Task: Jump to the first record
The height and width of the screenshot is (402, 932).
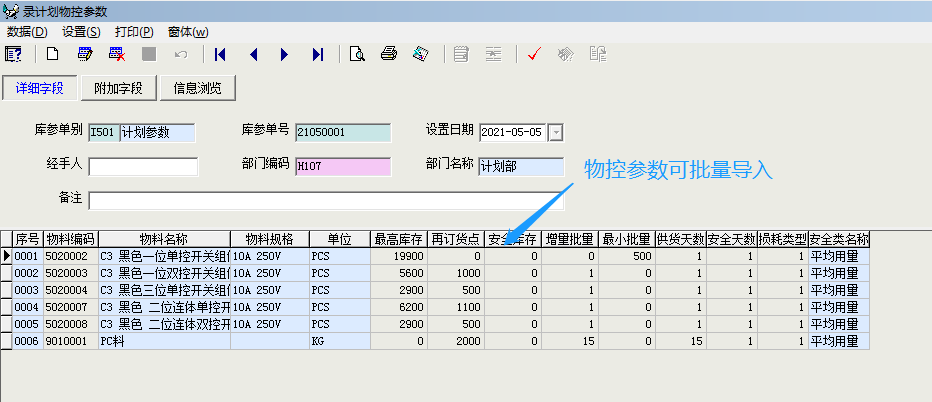Action: (x=220, y=54)
